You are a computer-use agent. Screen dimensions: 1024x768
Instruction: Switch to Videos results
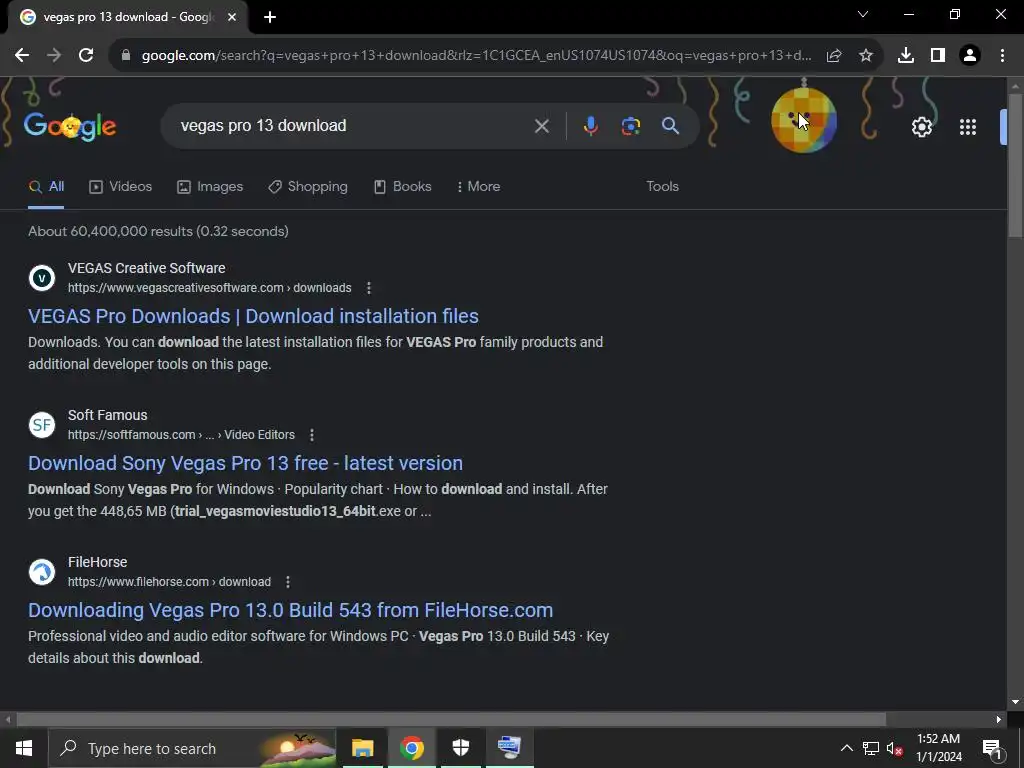(x=120, y=187)
